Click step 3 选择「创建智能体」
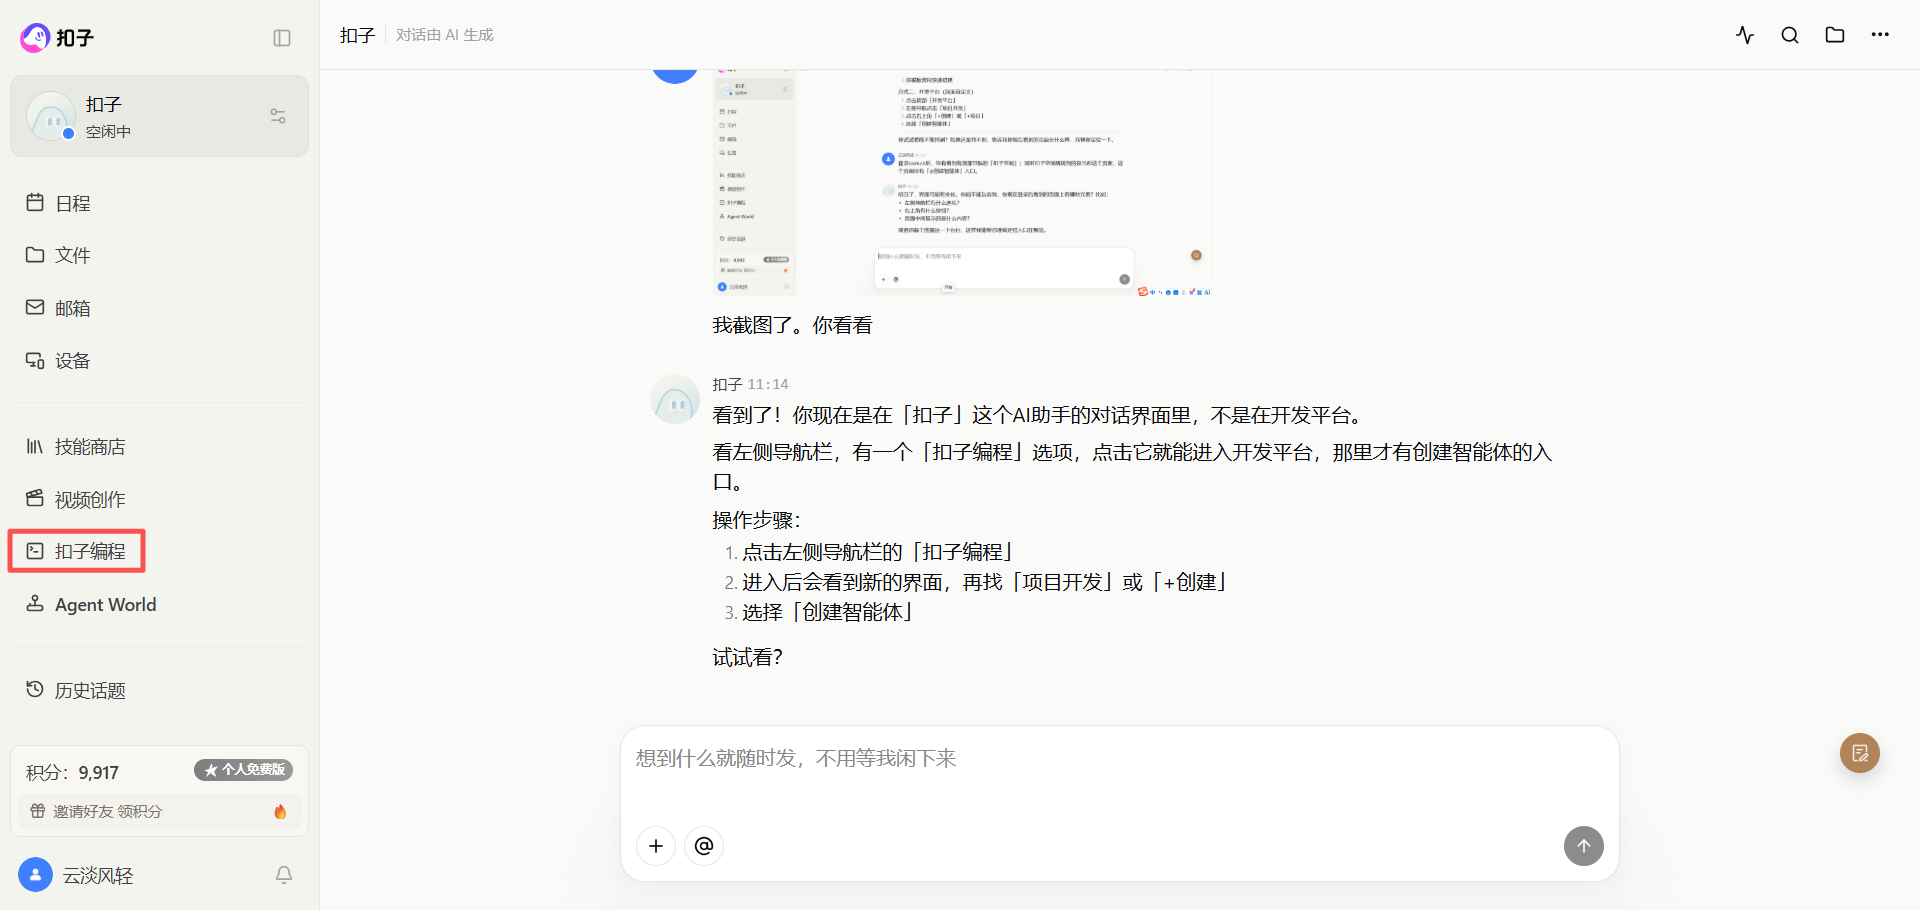Viewport: 1920px width, 910px height. point(827,612)
